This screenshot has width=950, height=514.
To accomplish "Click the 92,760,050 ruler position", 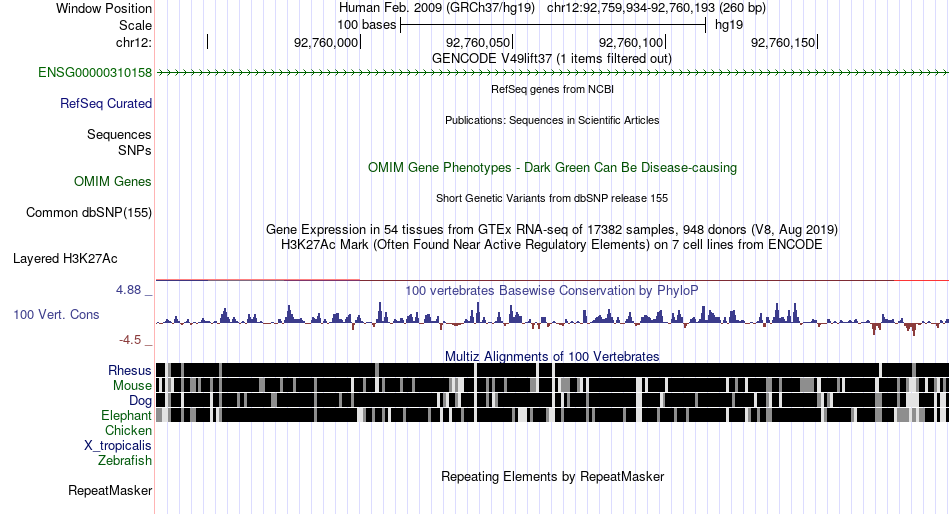I will click(x=478, y=42).
